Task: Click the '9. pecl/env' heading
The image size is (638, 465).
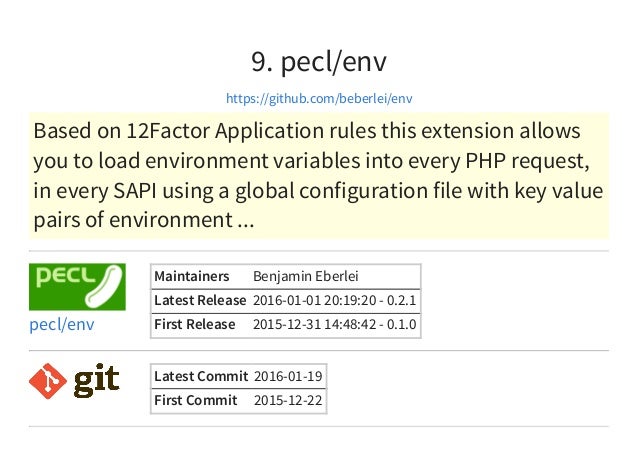Action: click(x=319, y=62)
